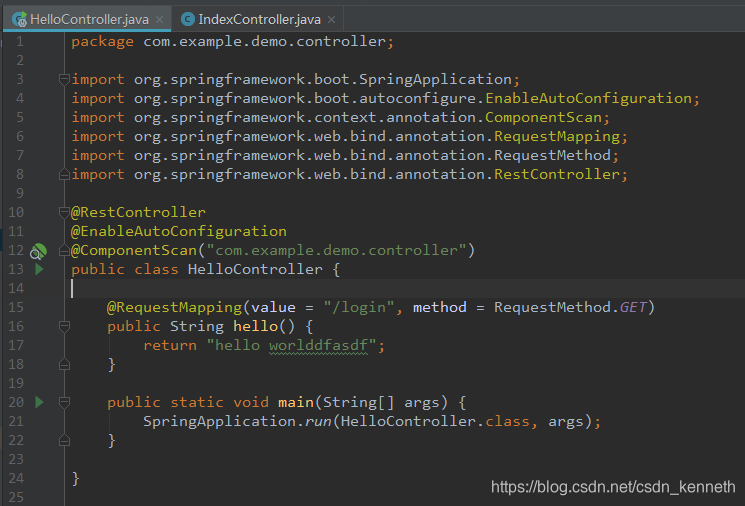
Task: Click RestController in the line 8 import
Action: point(557,174)
